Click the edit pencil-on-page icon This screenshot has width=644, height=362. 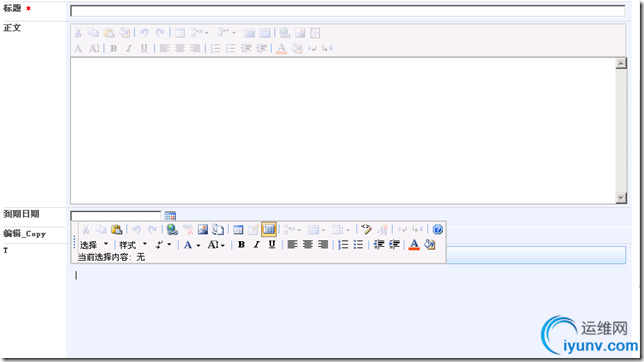click(x=253, y=229)
